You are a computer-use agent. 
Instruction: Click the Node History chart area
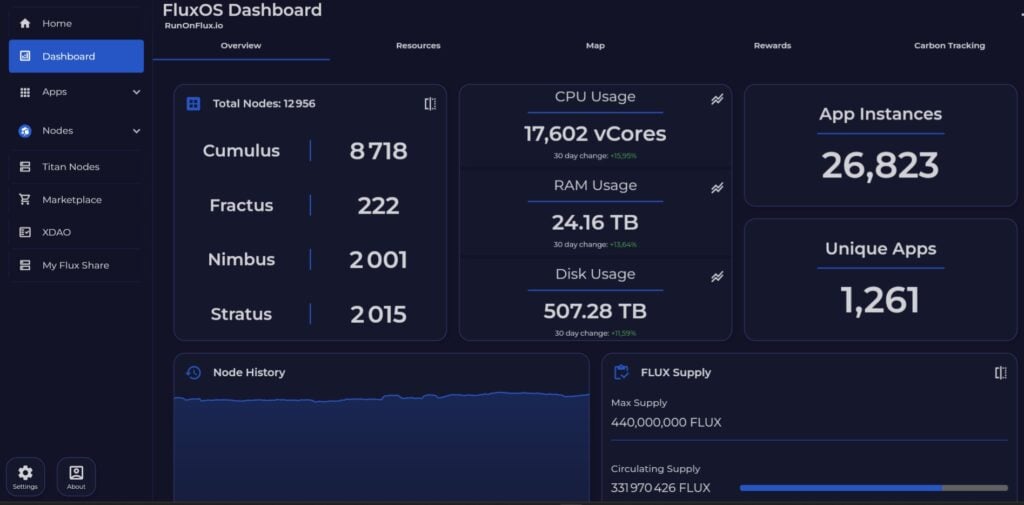pos(381,448)
